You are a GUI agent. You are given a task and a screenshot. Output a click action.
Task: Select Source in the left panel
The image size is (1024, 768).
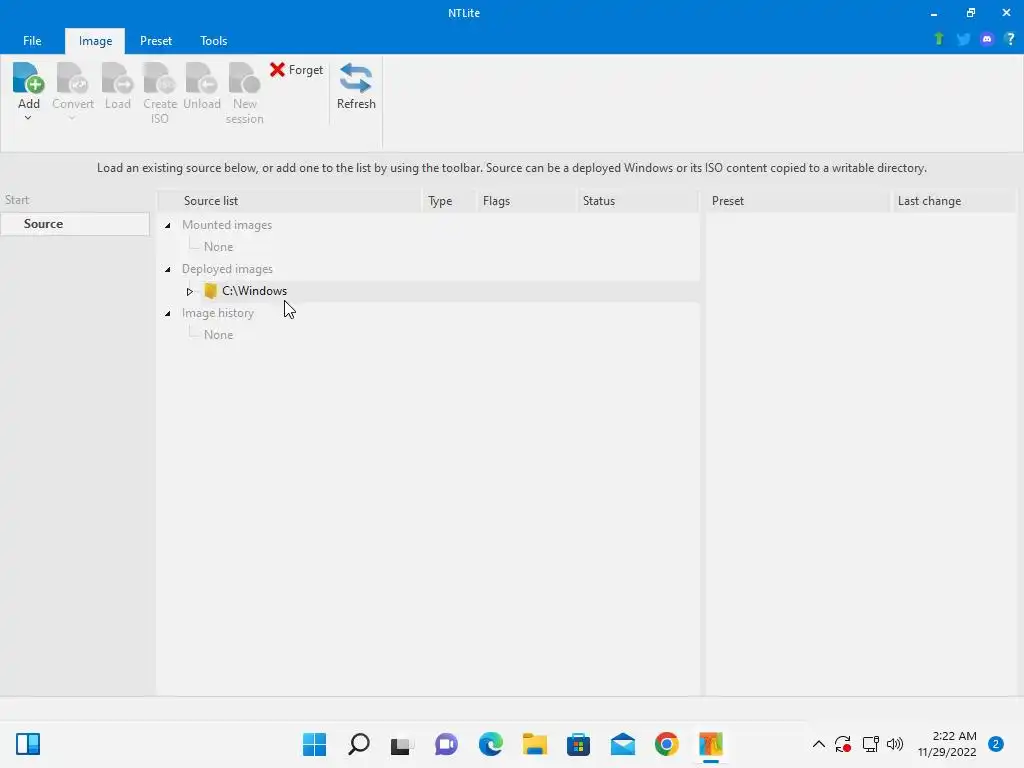tap(74, 223)
